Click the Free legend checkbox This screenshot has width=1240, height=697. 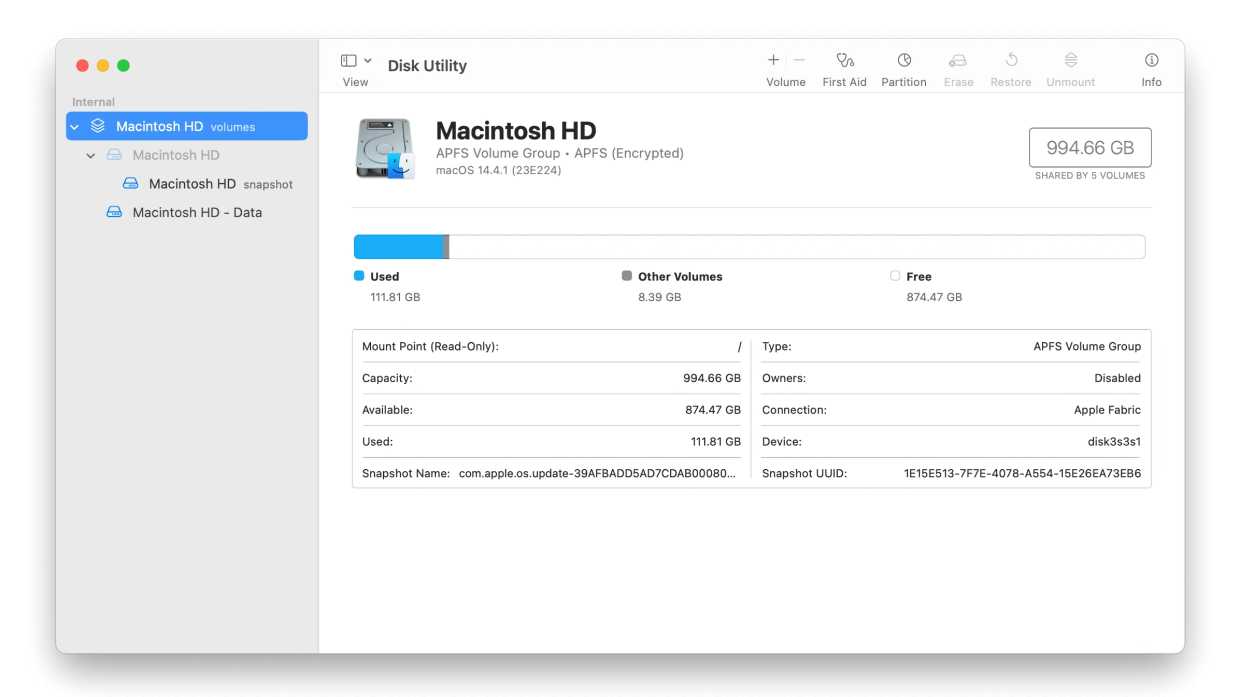click(x=895, y=275)
